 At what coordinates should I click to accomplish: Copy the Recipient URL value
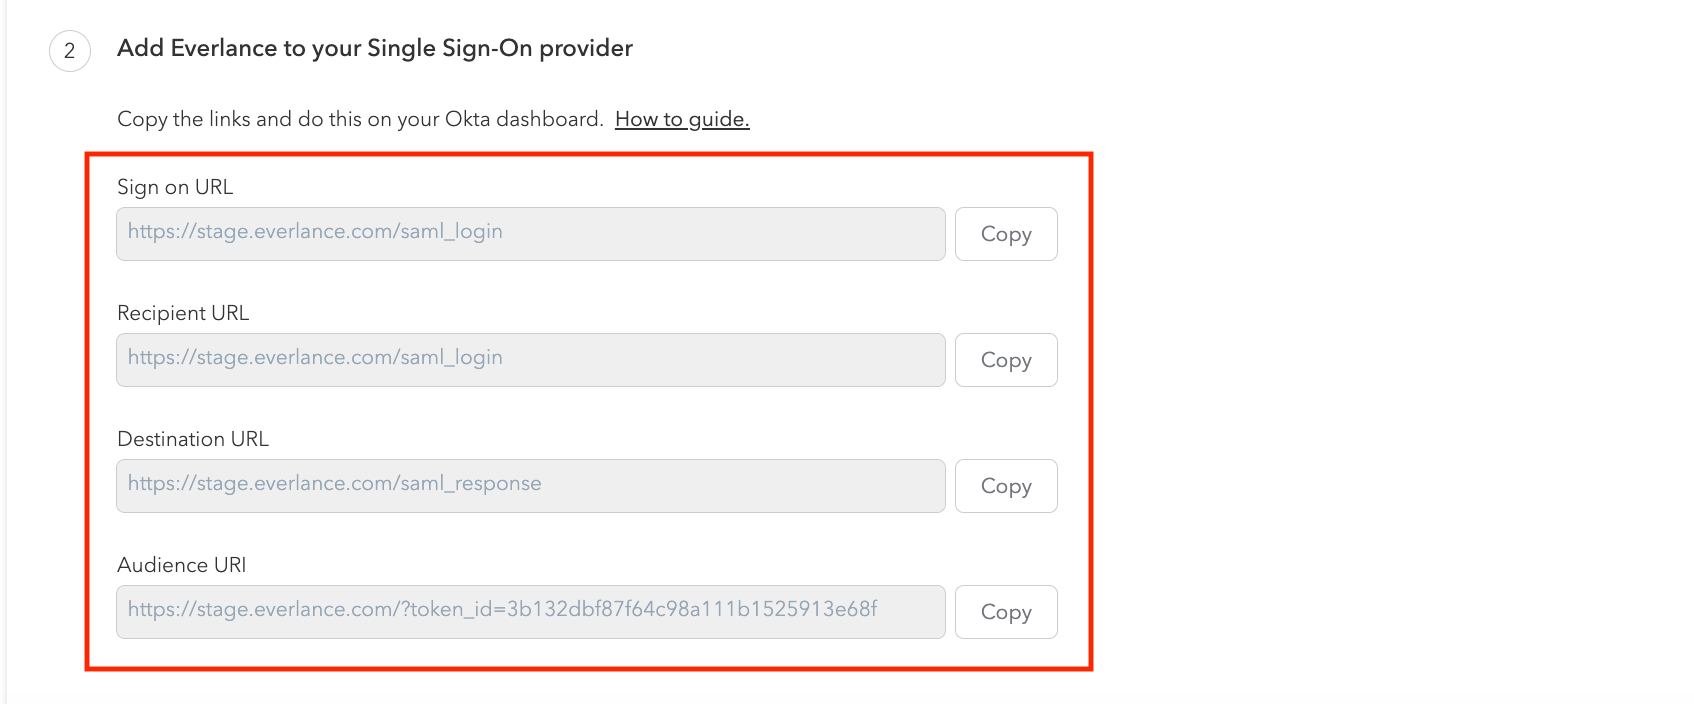point(1006,360)
